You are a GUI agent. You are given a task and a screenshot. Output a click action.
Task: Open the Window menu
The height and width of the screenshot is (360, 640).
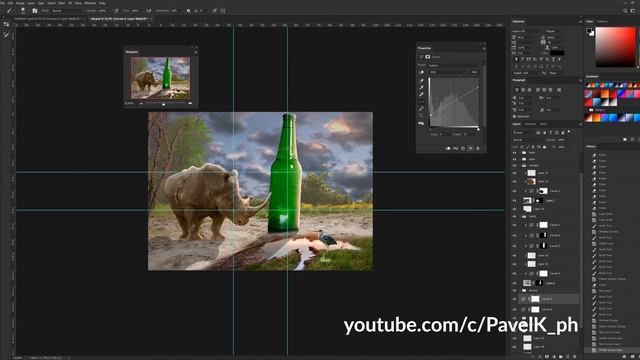click(x=90, y=3)
